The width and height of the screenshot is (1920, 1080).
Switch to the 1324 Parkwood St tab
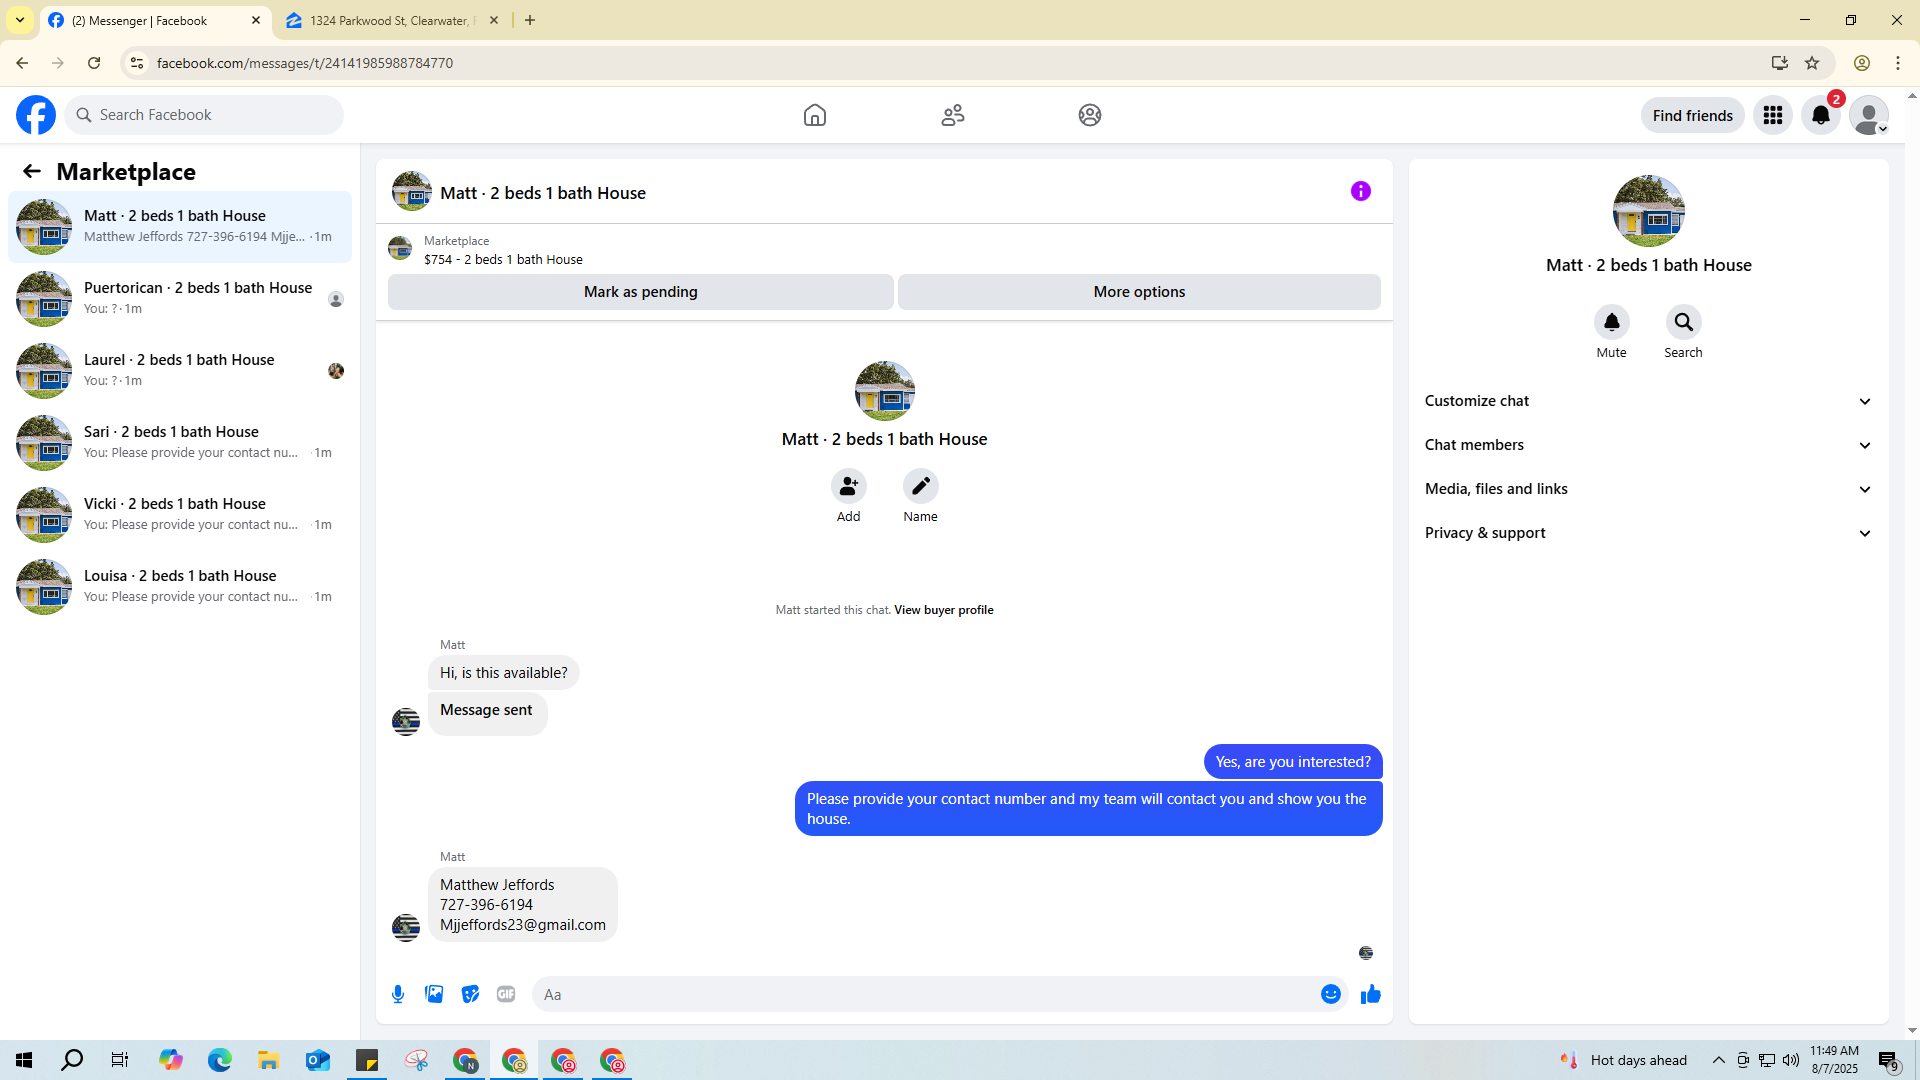pyautogui.click(x=392, y=20)
